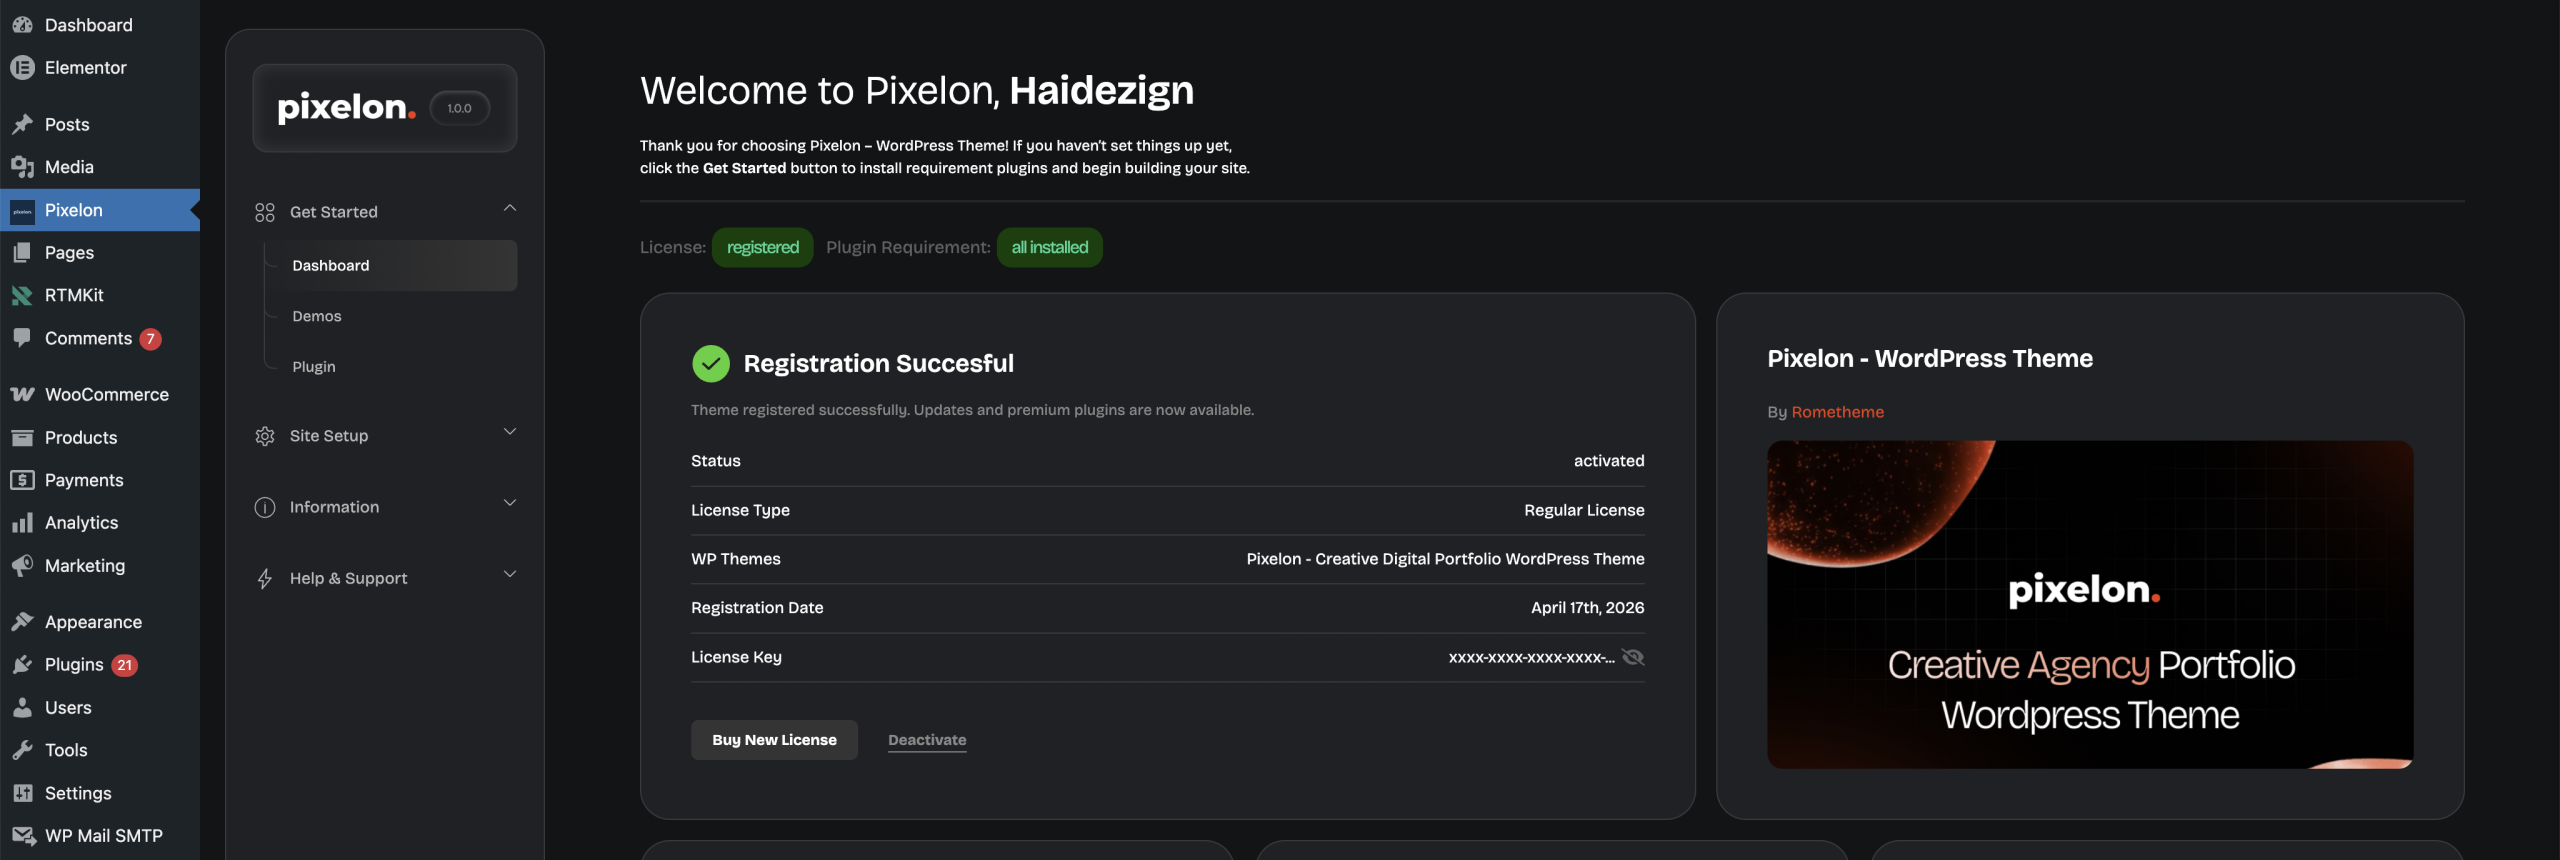Click the WooCommerce icon in admin menu

tap(22, 395)
